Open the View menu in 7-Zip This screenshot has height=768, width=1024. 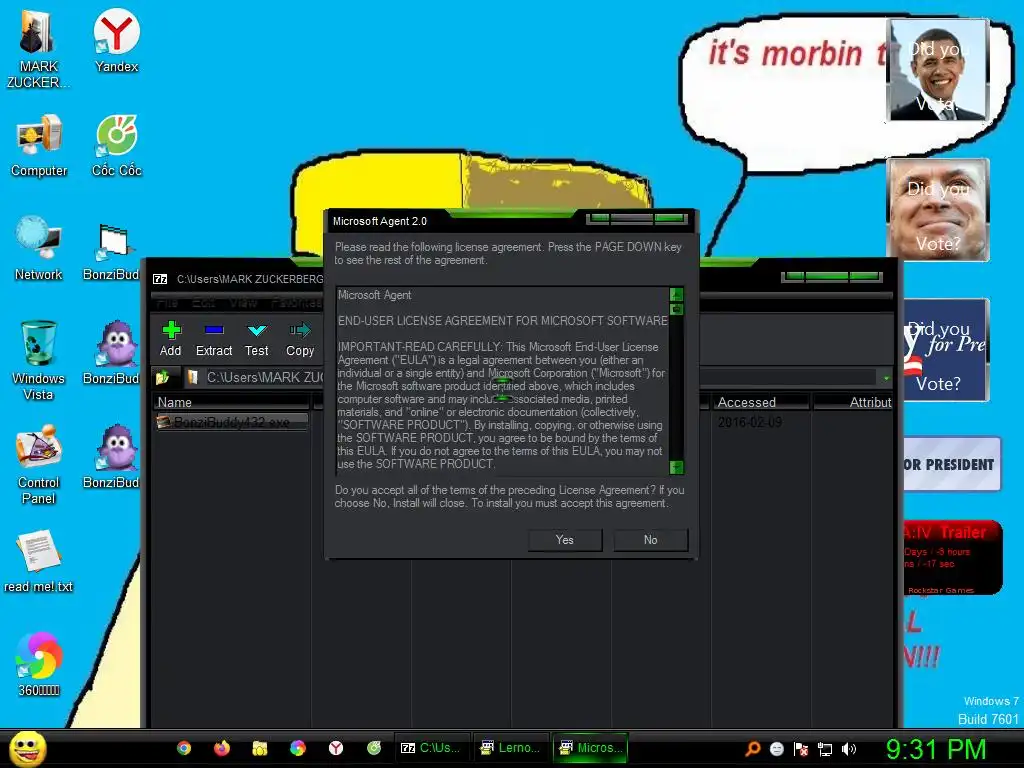pos(243,302)
